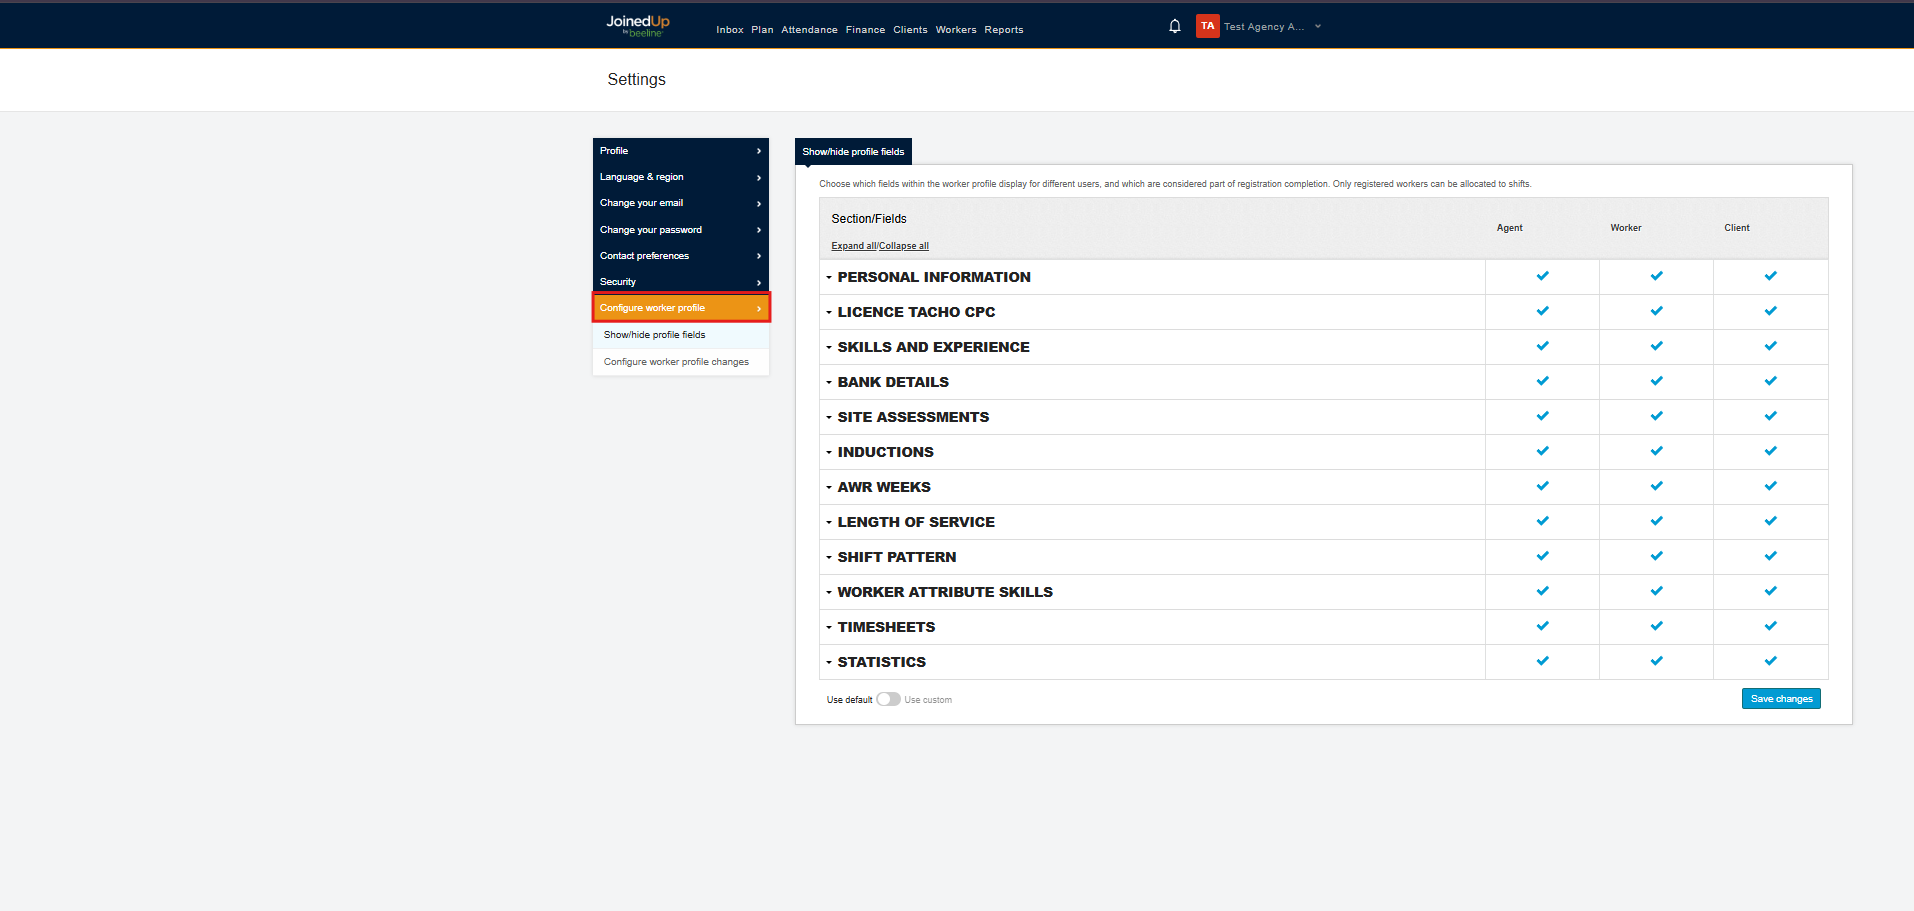This screenshot has height=911, width=1914.
Task: Toggle the Client checkmark for Site Assessments
Action: (x=1770, y=416)
